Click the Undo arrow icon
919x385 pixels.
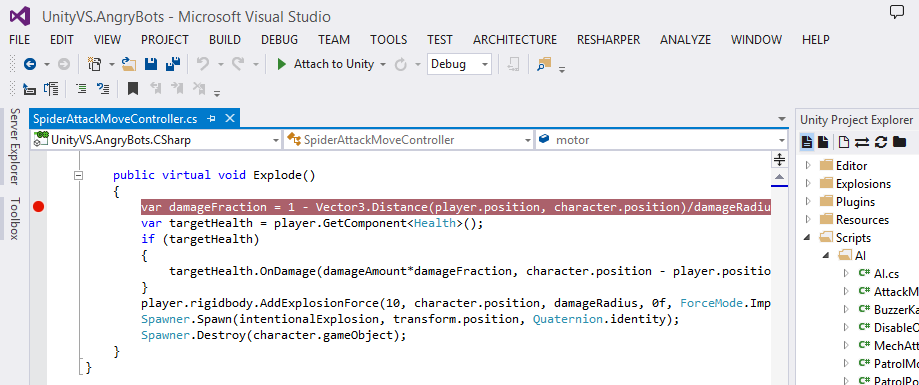203,64
